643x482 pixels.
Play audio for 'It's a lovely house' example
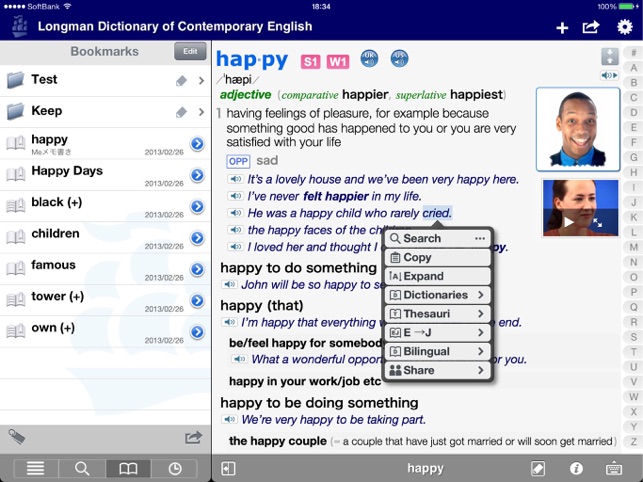(232, 179)
